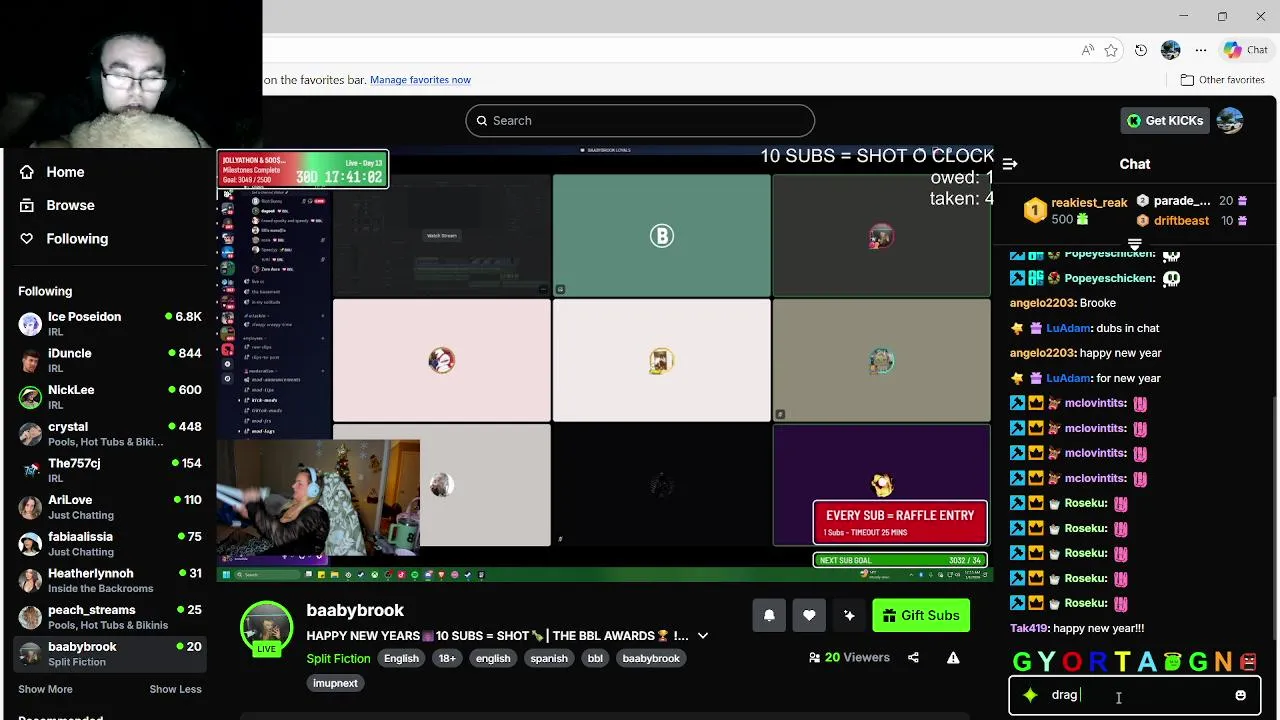Open Kick account avatar menu

point(1230,120)
